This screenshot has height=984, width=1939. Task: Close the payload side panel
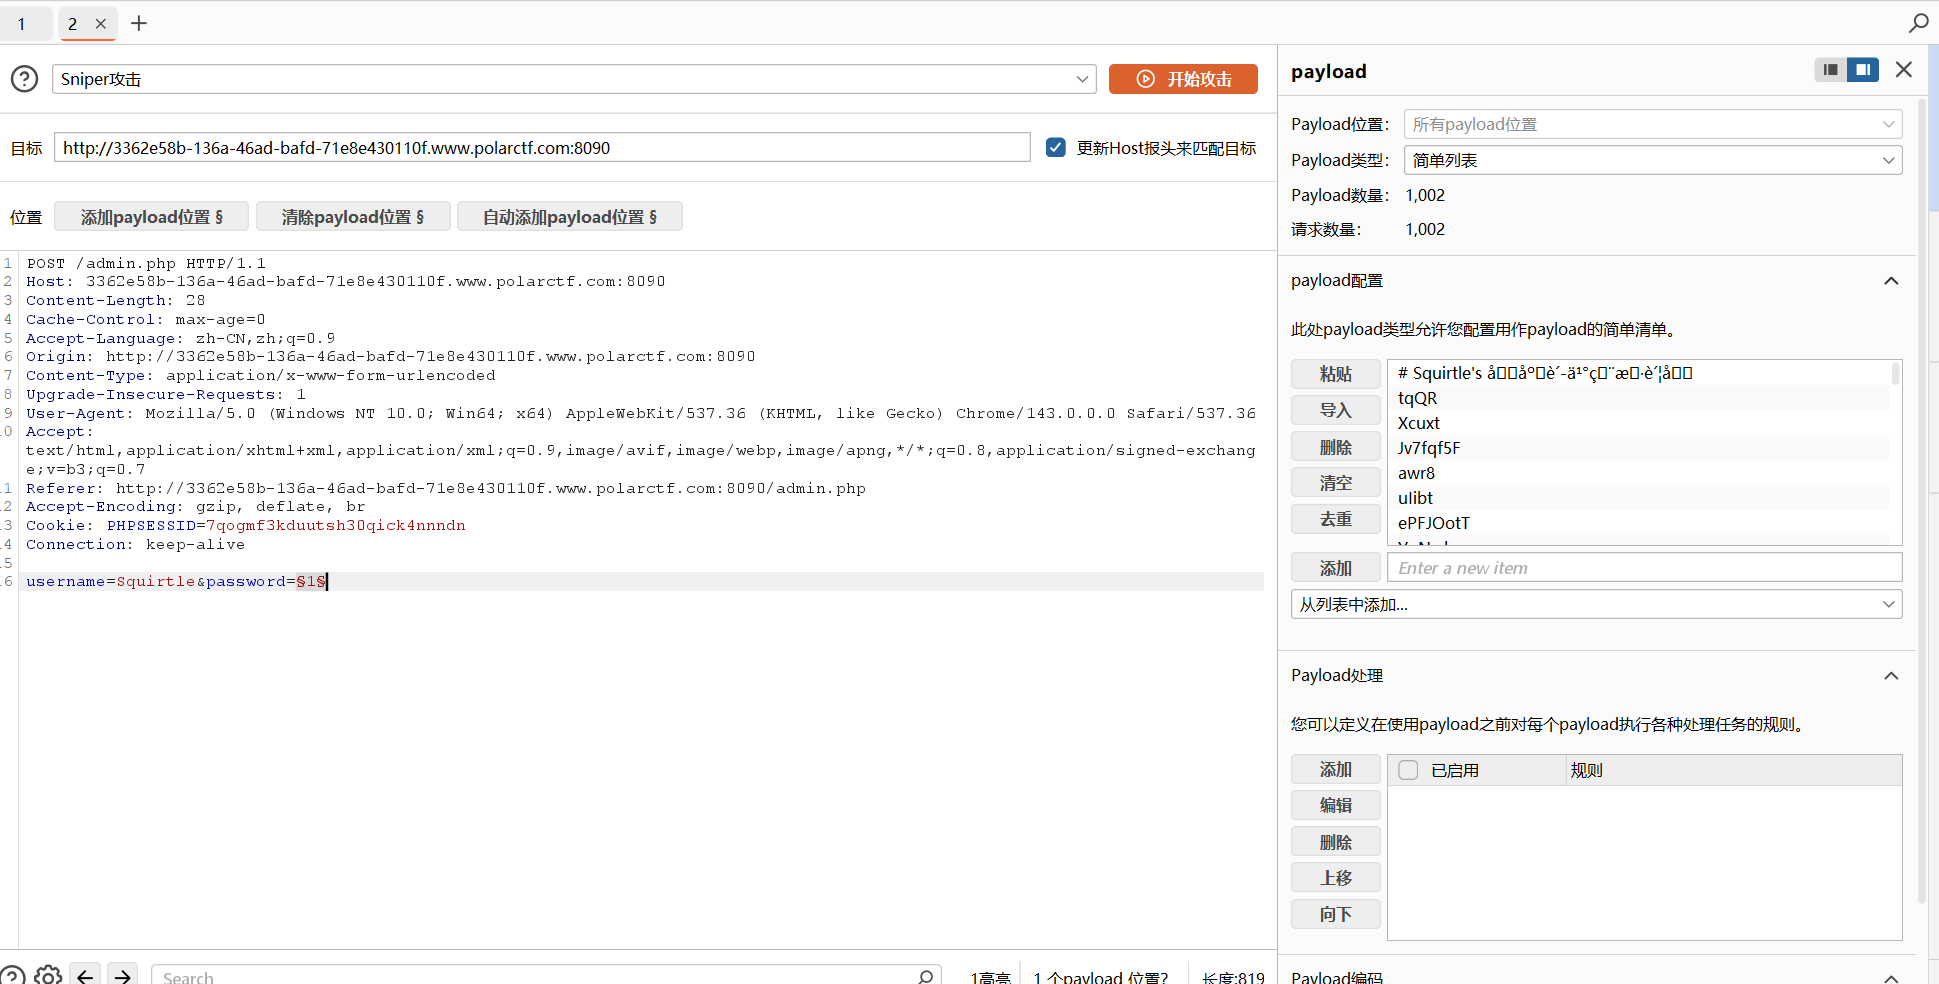1904,70
